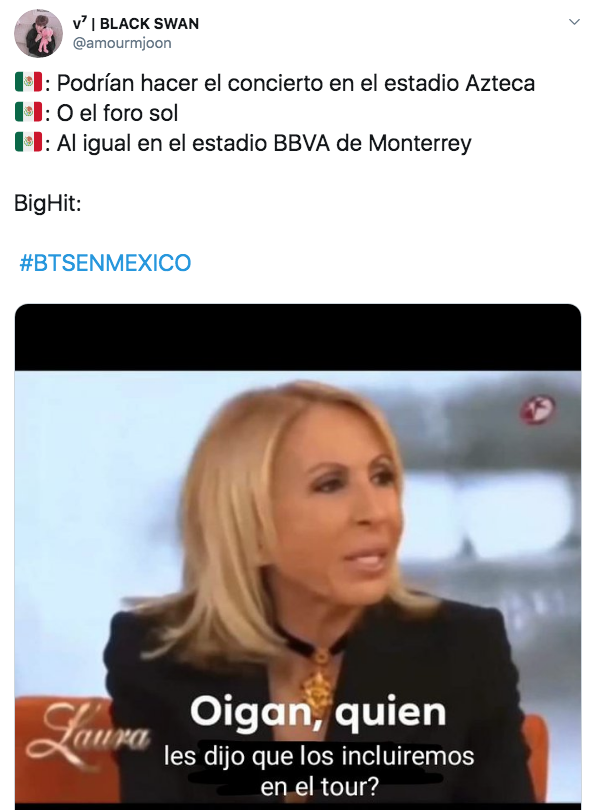This screenshot has height=810, width=589.
Task: Click the flag emoji before 'Al igual'
Action: pyautogui.click(x=28, y=142)
